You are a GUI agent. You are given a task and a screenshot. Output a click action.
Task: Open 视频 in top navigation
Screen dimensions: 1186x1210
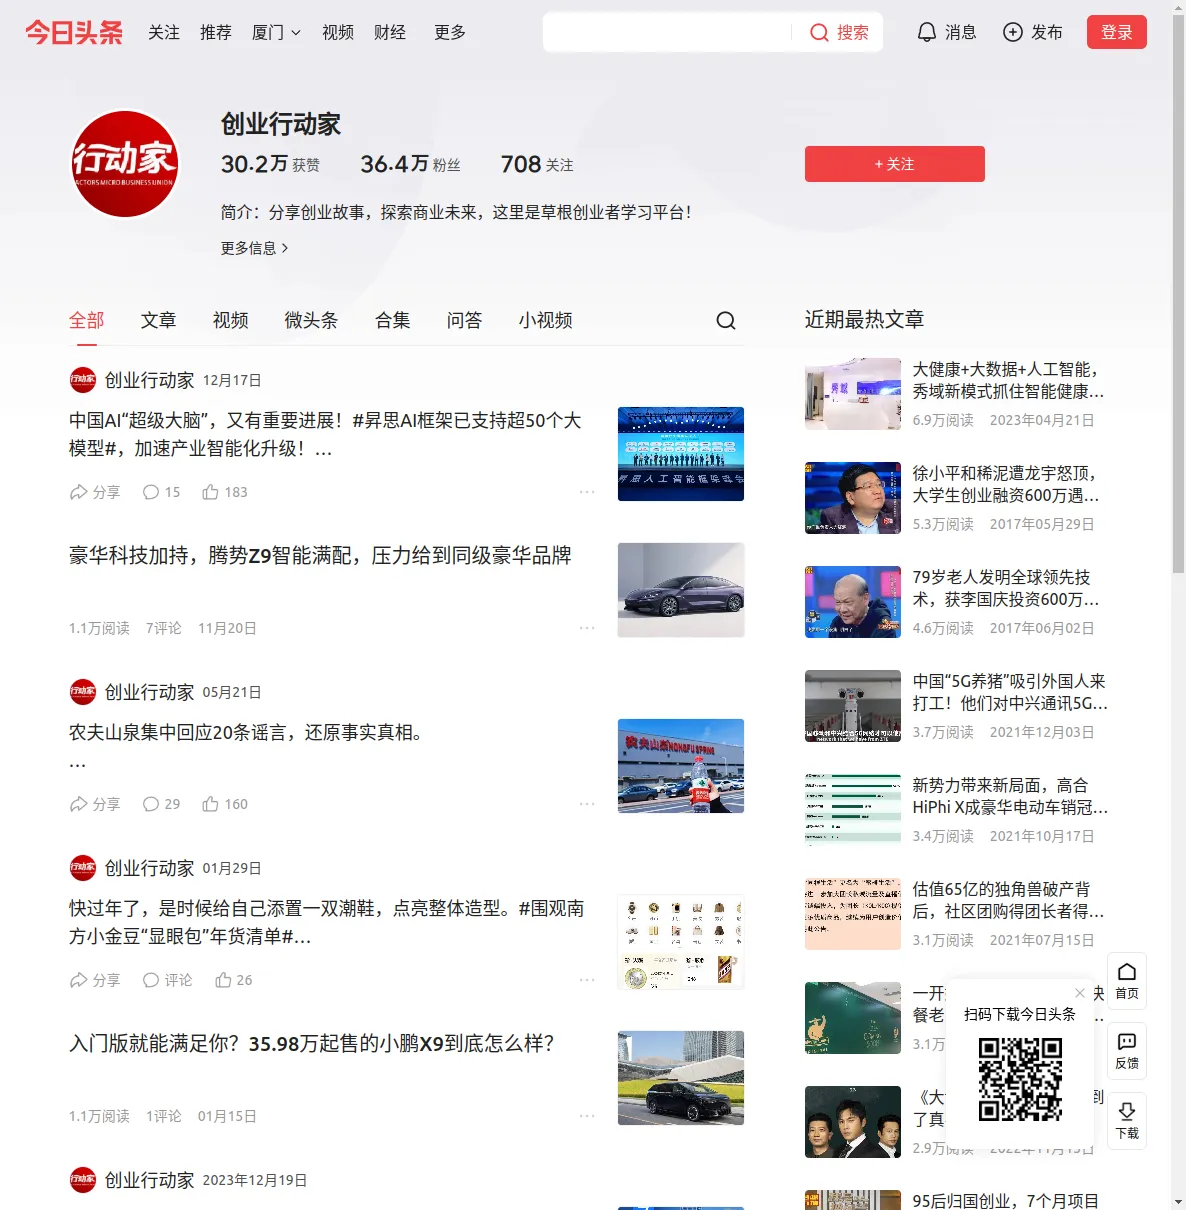(x=338, y=32)
